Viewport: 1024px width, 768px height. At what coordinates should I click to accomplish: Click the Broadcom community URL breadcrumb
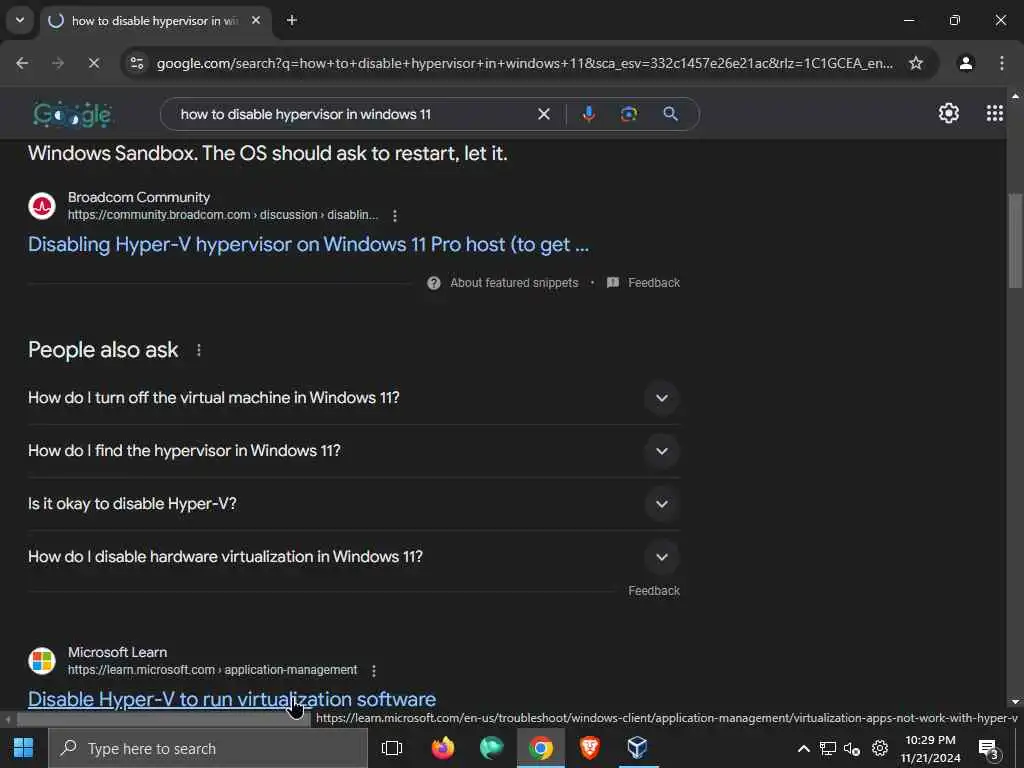[x=223, y=215]
